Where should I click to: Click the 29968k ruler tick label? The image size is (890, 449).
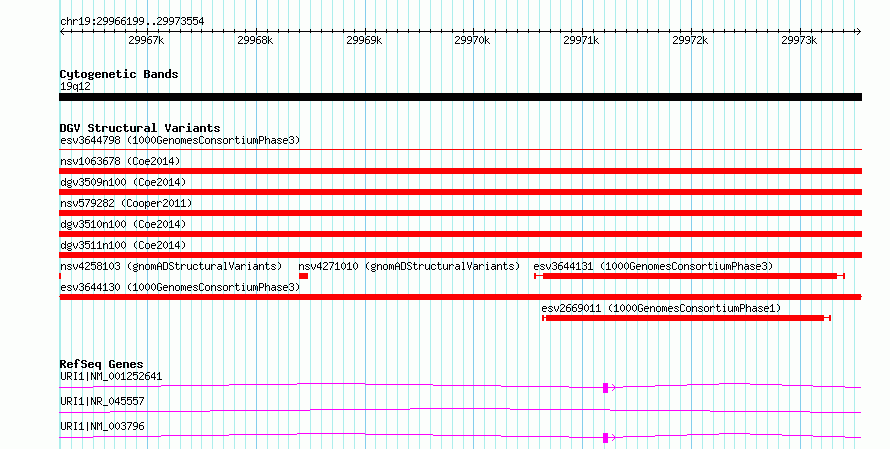pyautogui.click(x=255, y=40)
